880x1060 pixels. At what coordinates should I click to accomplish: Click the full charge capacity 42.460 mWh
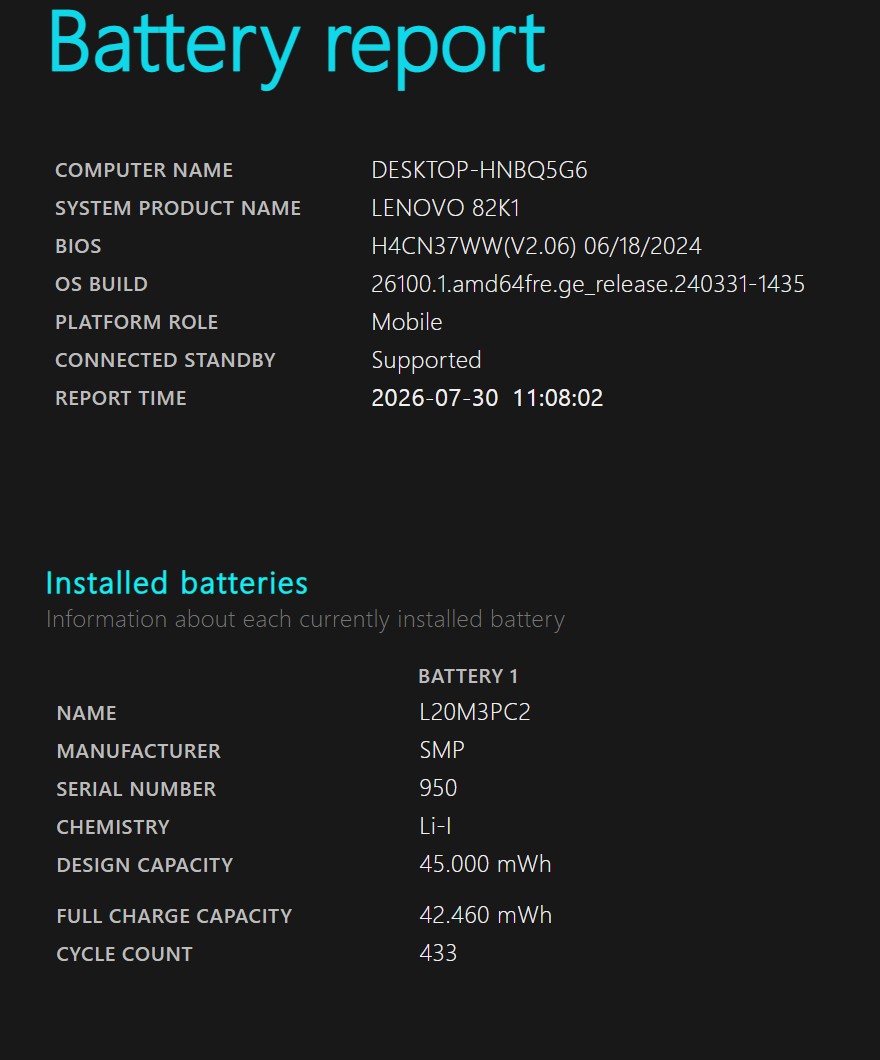485,915
